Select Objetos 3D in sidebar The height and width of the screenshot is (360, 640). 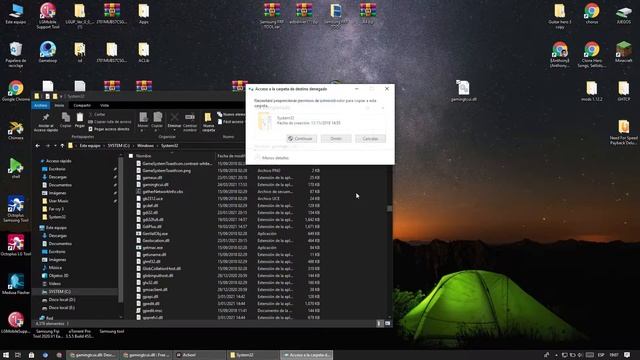(x=58, y=276)
